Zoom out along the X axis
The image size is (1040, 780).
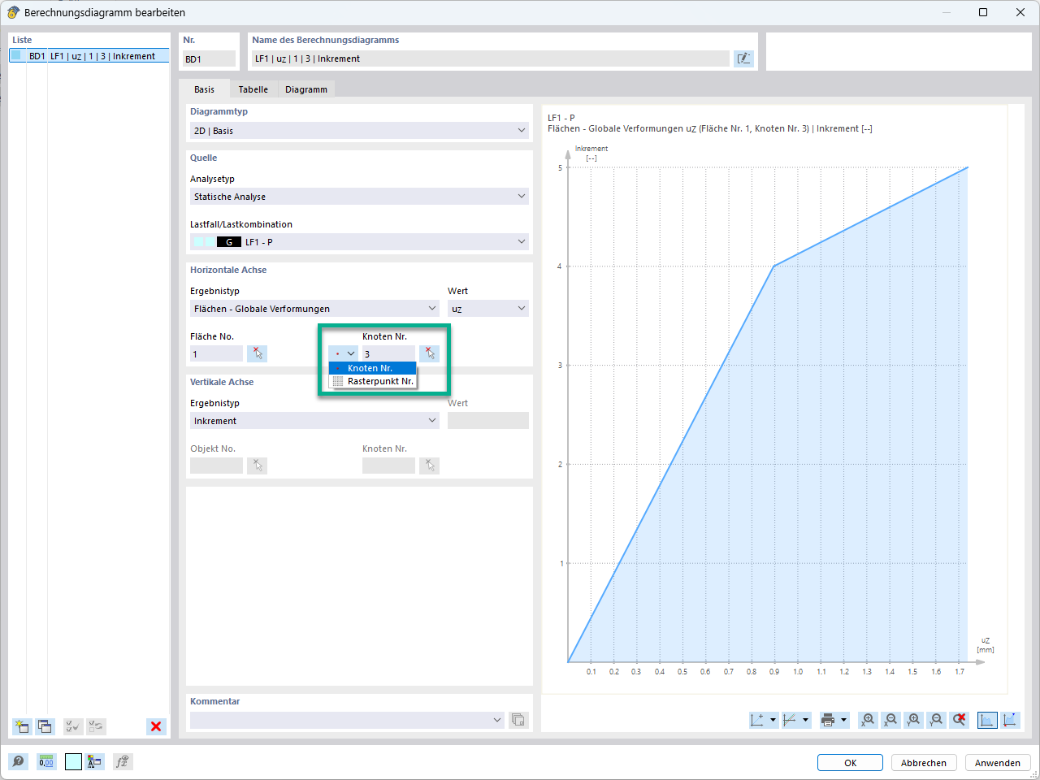pyautogui.click(x=891, y=720)
